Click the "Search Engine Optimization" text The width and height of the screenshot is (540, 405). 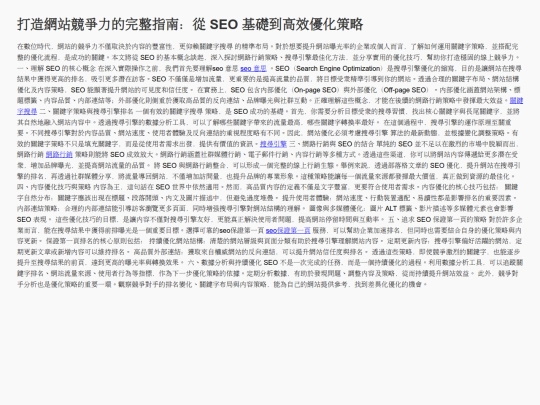[338, 69]
